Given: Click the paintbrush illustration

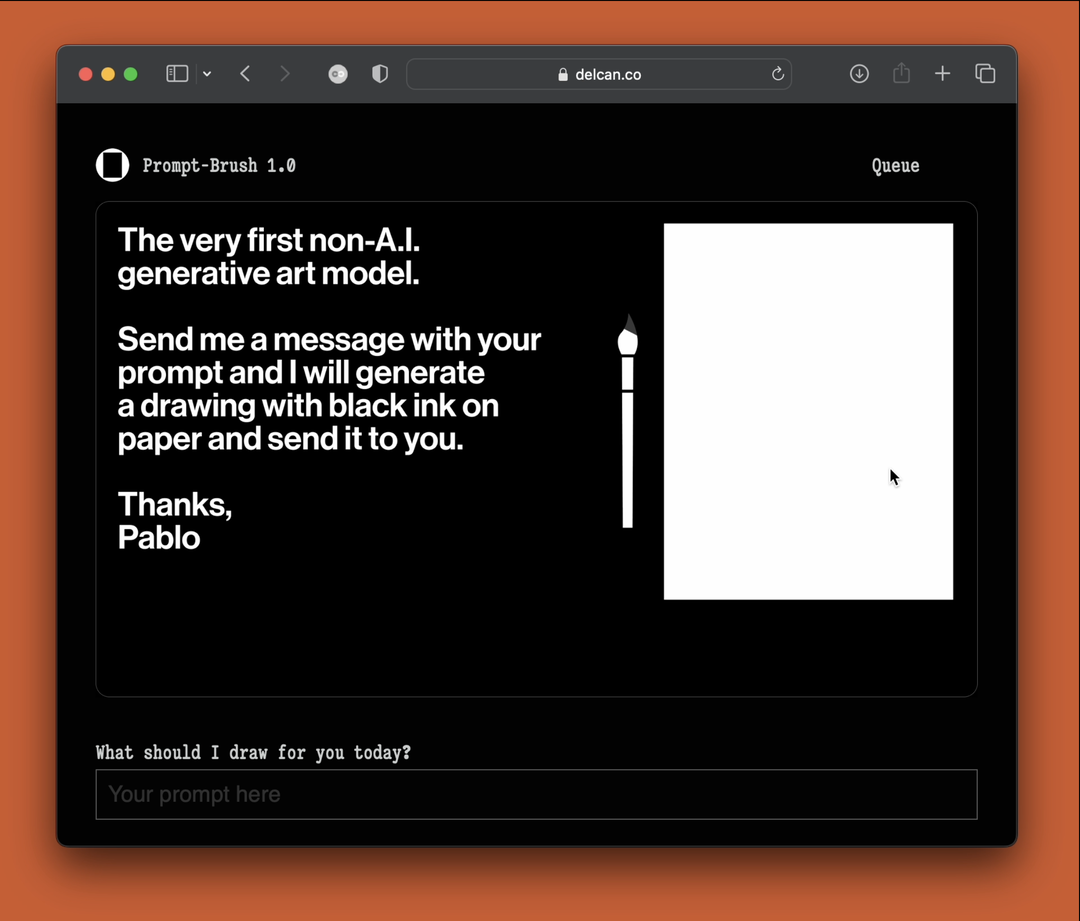Looking at the screenshot, I should click(627, 421).
